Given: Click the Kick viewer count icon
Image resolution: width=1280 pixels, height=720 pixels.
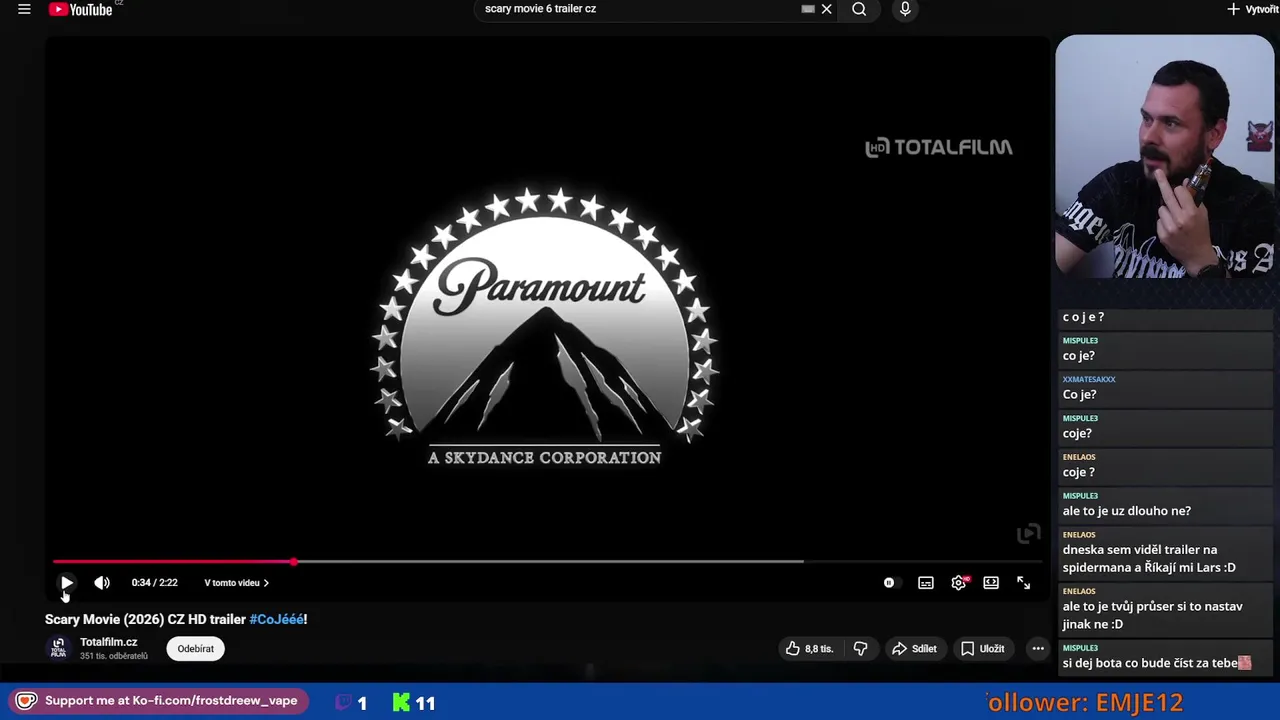Looking at the screenshot, I should [x=401, y=703].
